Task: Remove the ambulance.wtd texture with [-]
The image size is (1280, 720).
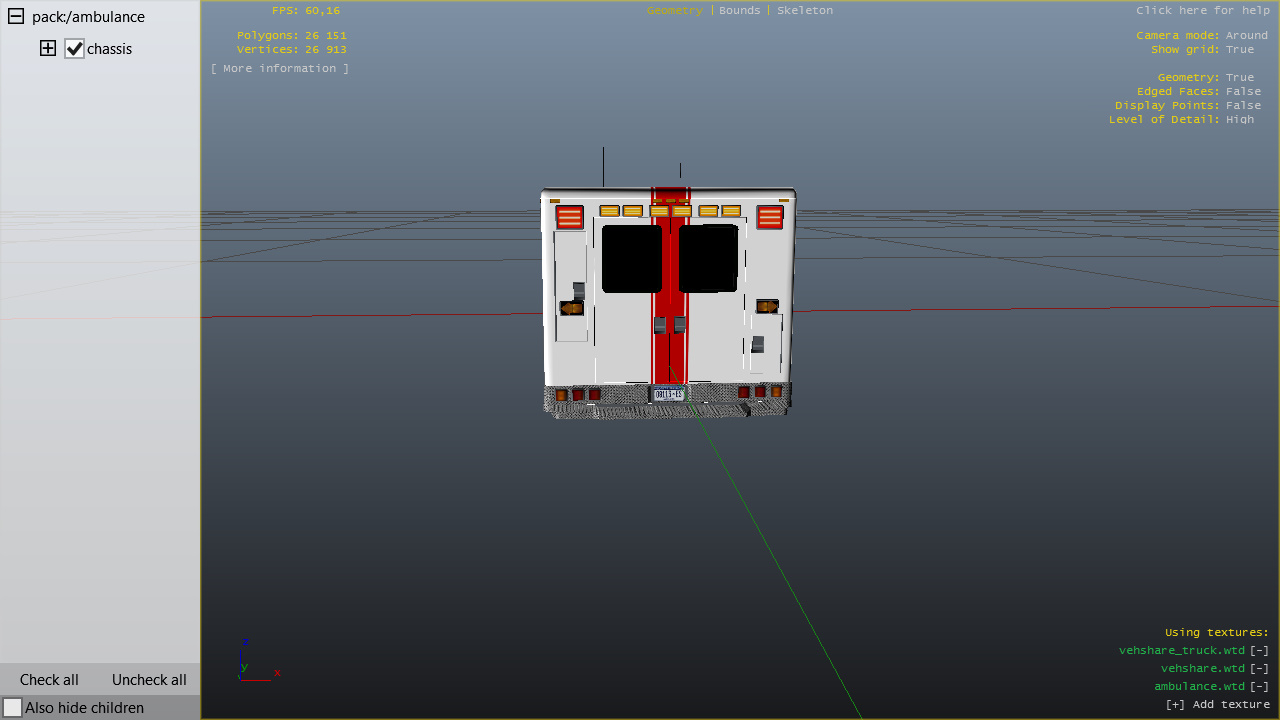Action: (1259, 687)
